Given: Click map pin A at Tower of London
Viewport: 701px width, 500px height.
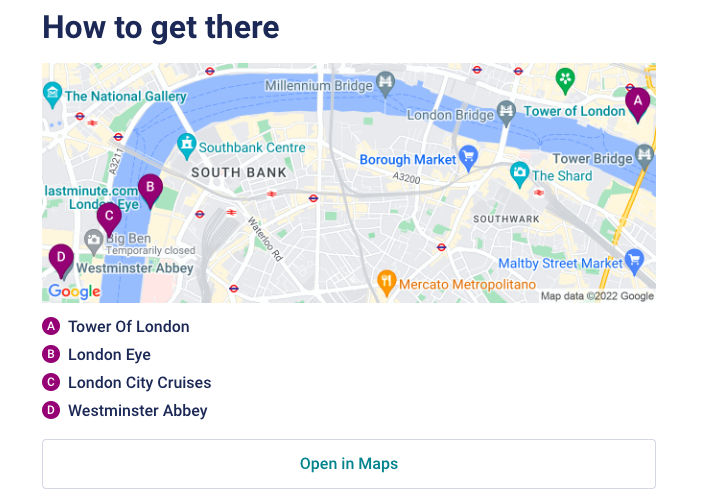Looking at the screenshot, I should click(637, 102).
